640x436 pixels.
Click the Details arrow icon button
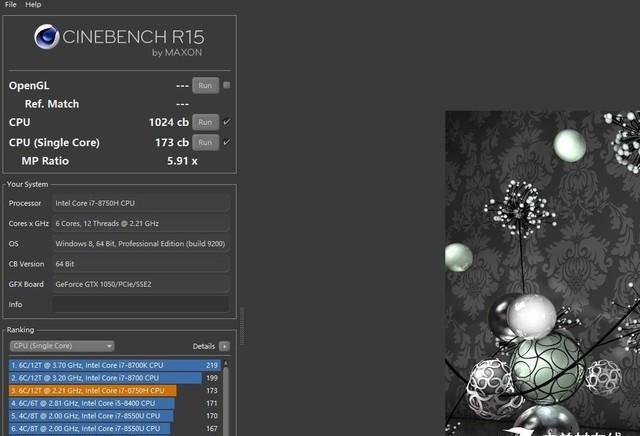coord(224,346)
